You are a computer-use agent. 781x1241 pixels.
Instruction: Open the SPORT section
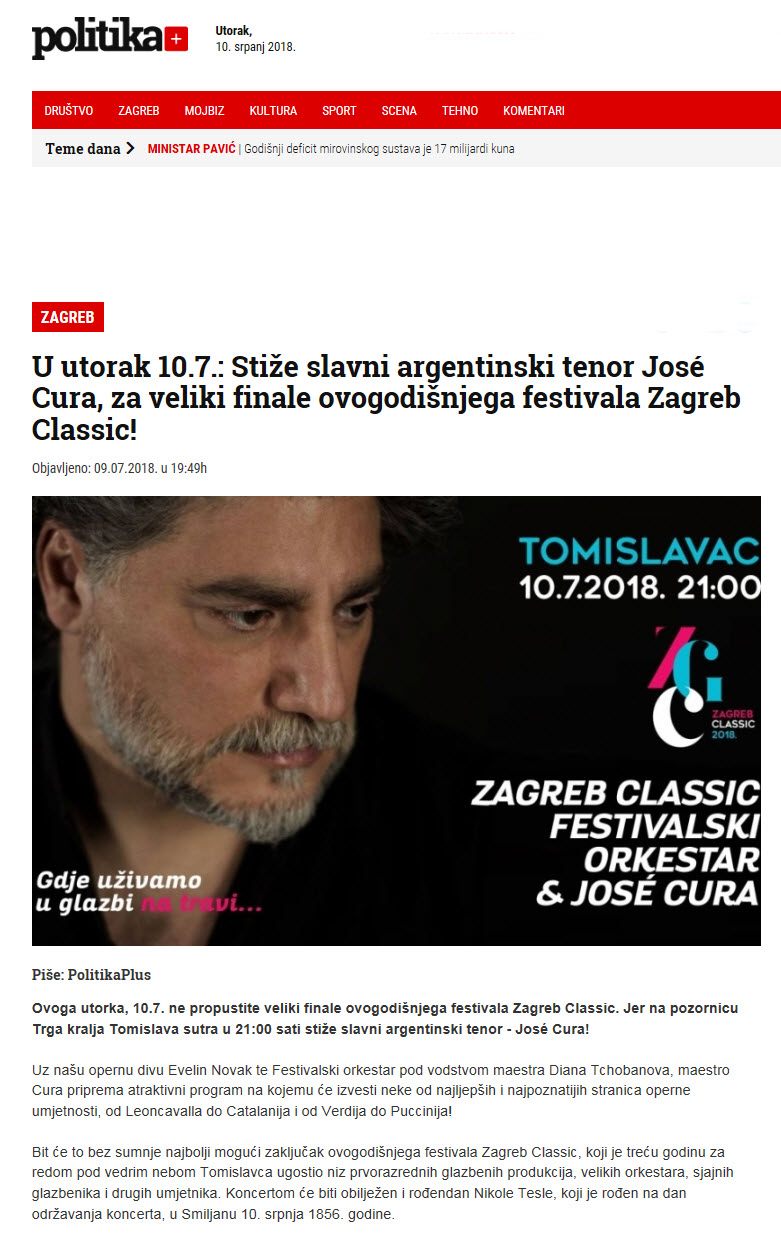tap(339, 111)
